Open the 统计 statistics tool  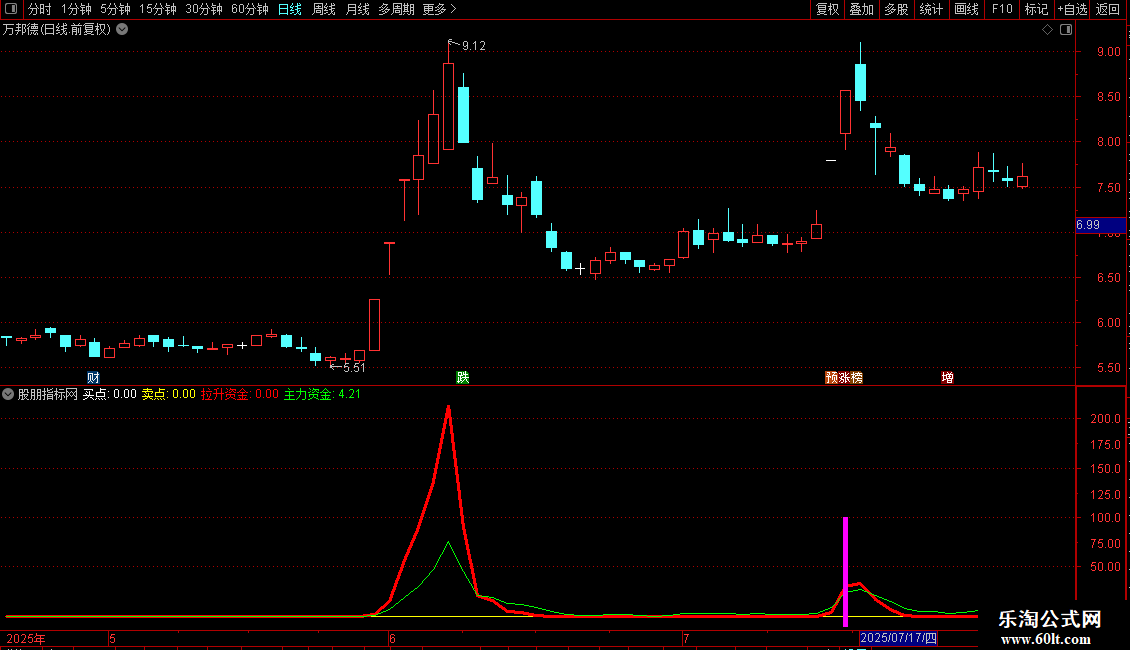(x=930, y=9)
